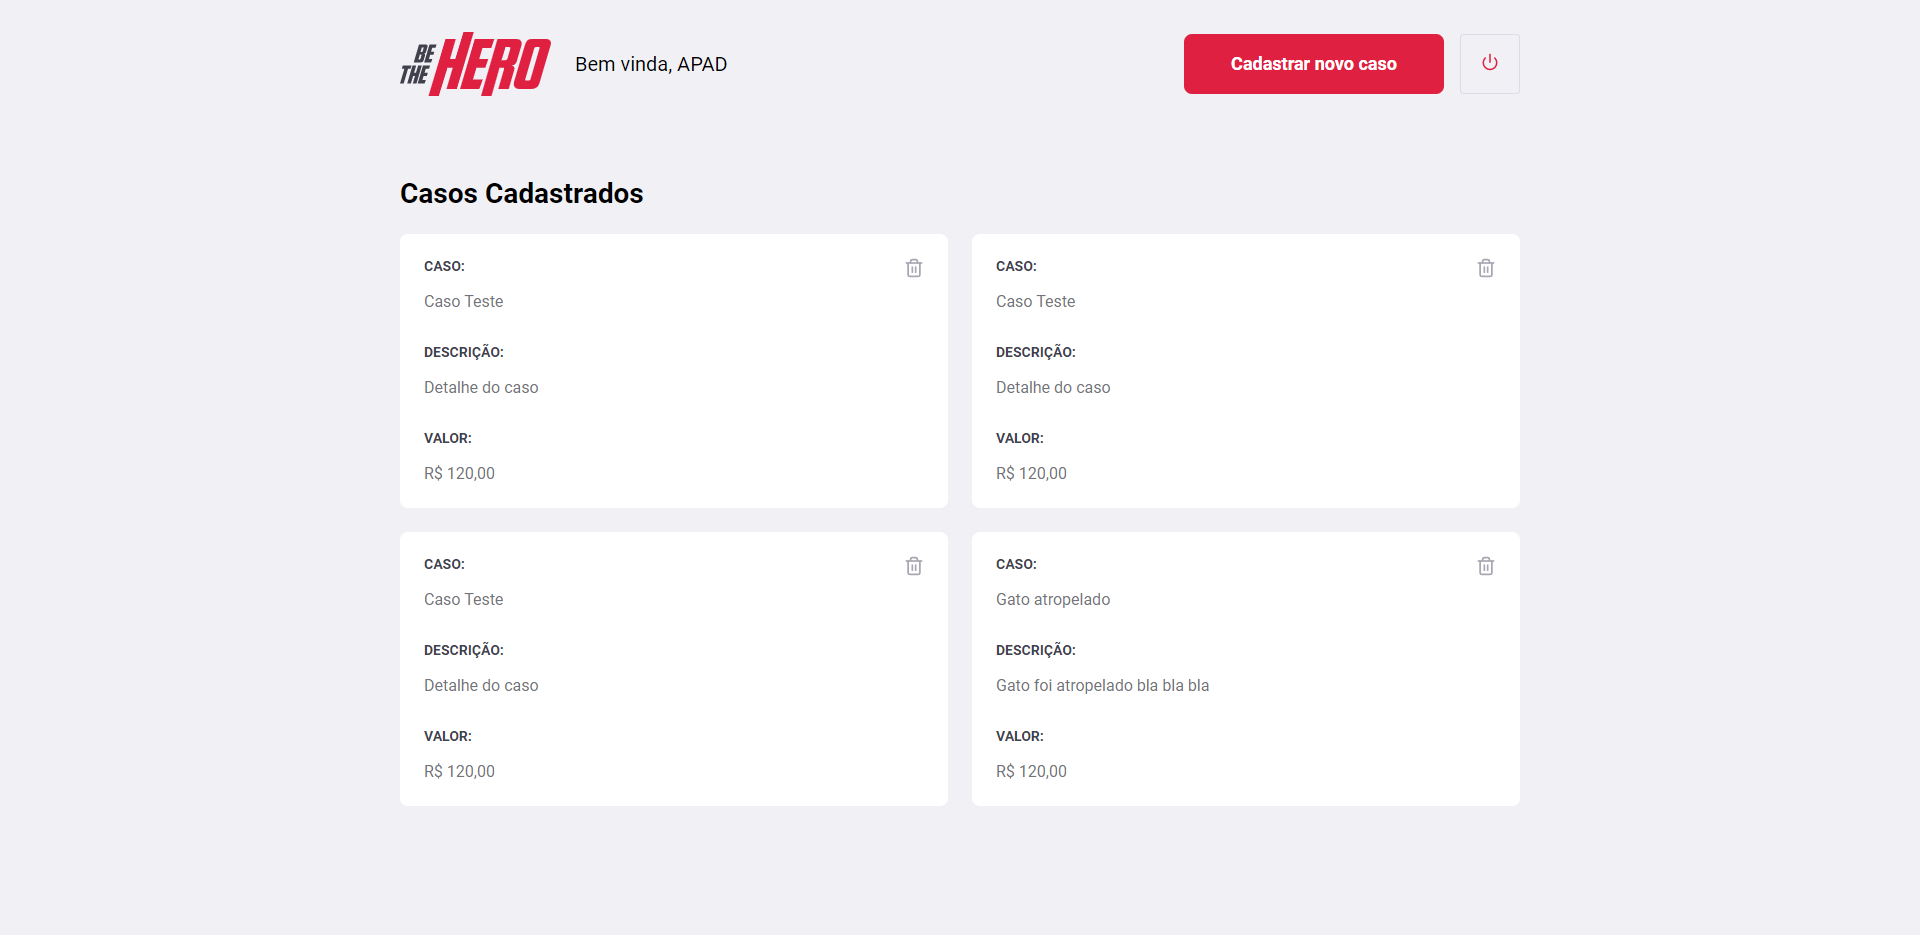Click the Cadastrar novo caso button
Viewport: 1920px width, 935px height.
click(1313, 63)
